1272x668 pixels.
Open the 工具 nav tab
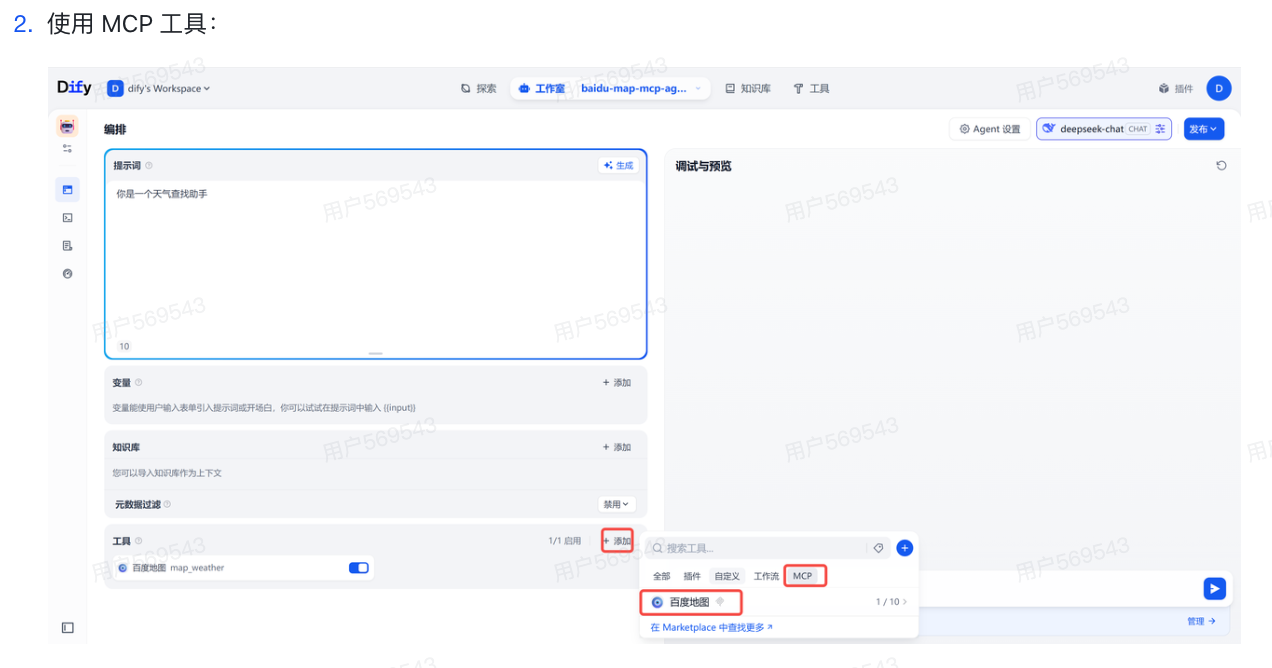pyautogui.click(x=812, y=88)
